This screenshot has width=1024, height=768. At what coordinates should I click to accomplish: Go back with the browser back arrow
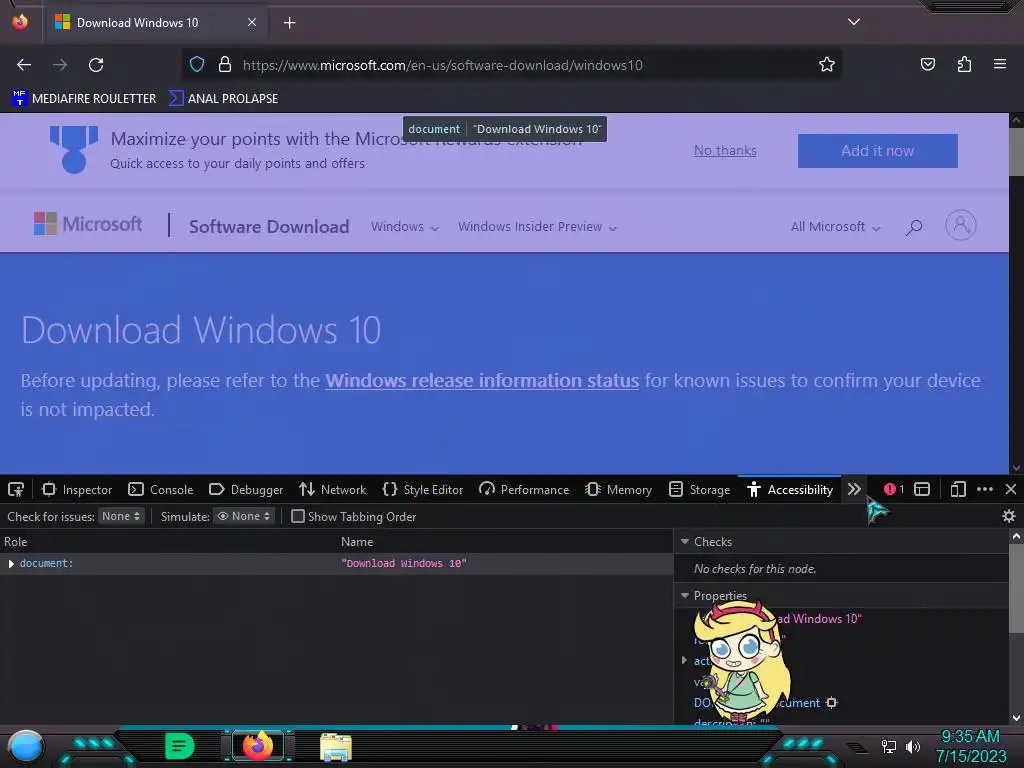click(x=24, y=65)
